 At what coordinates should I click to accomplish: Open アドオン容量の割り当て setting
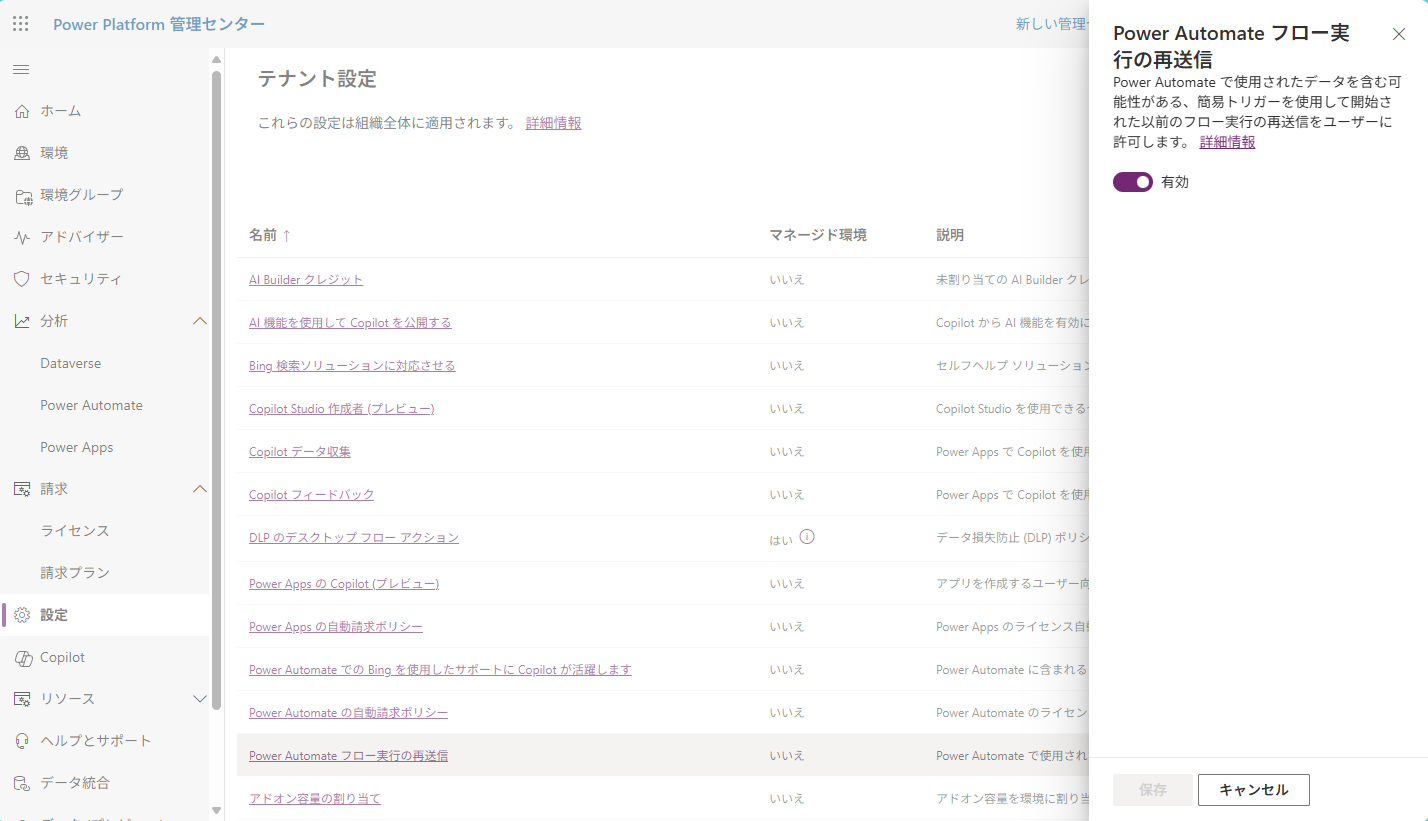[x=315, y=799]
